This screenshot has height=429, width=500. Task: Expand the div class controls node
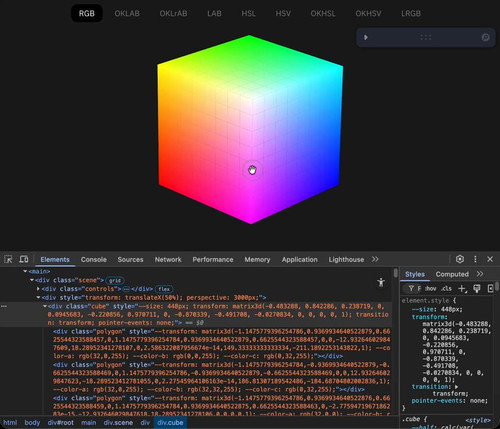(x=38, y=289)
